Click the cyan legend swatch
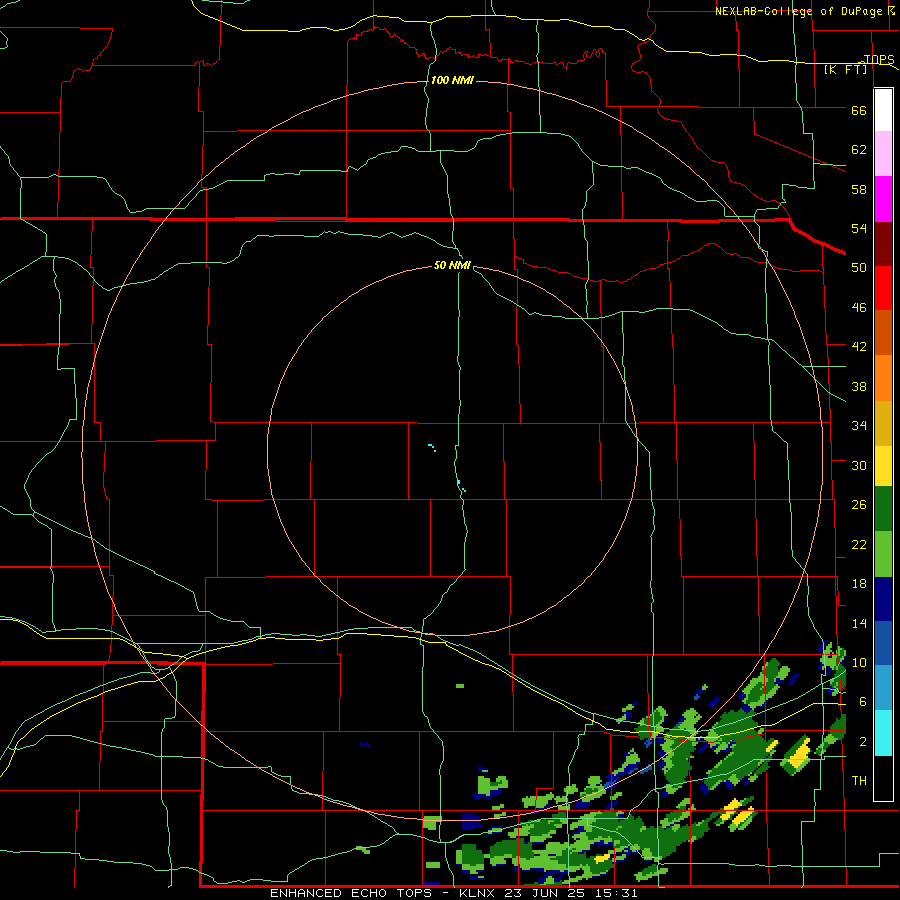This screenshot has width=900, height=900. [x=883, y=733]
